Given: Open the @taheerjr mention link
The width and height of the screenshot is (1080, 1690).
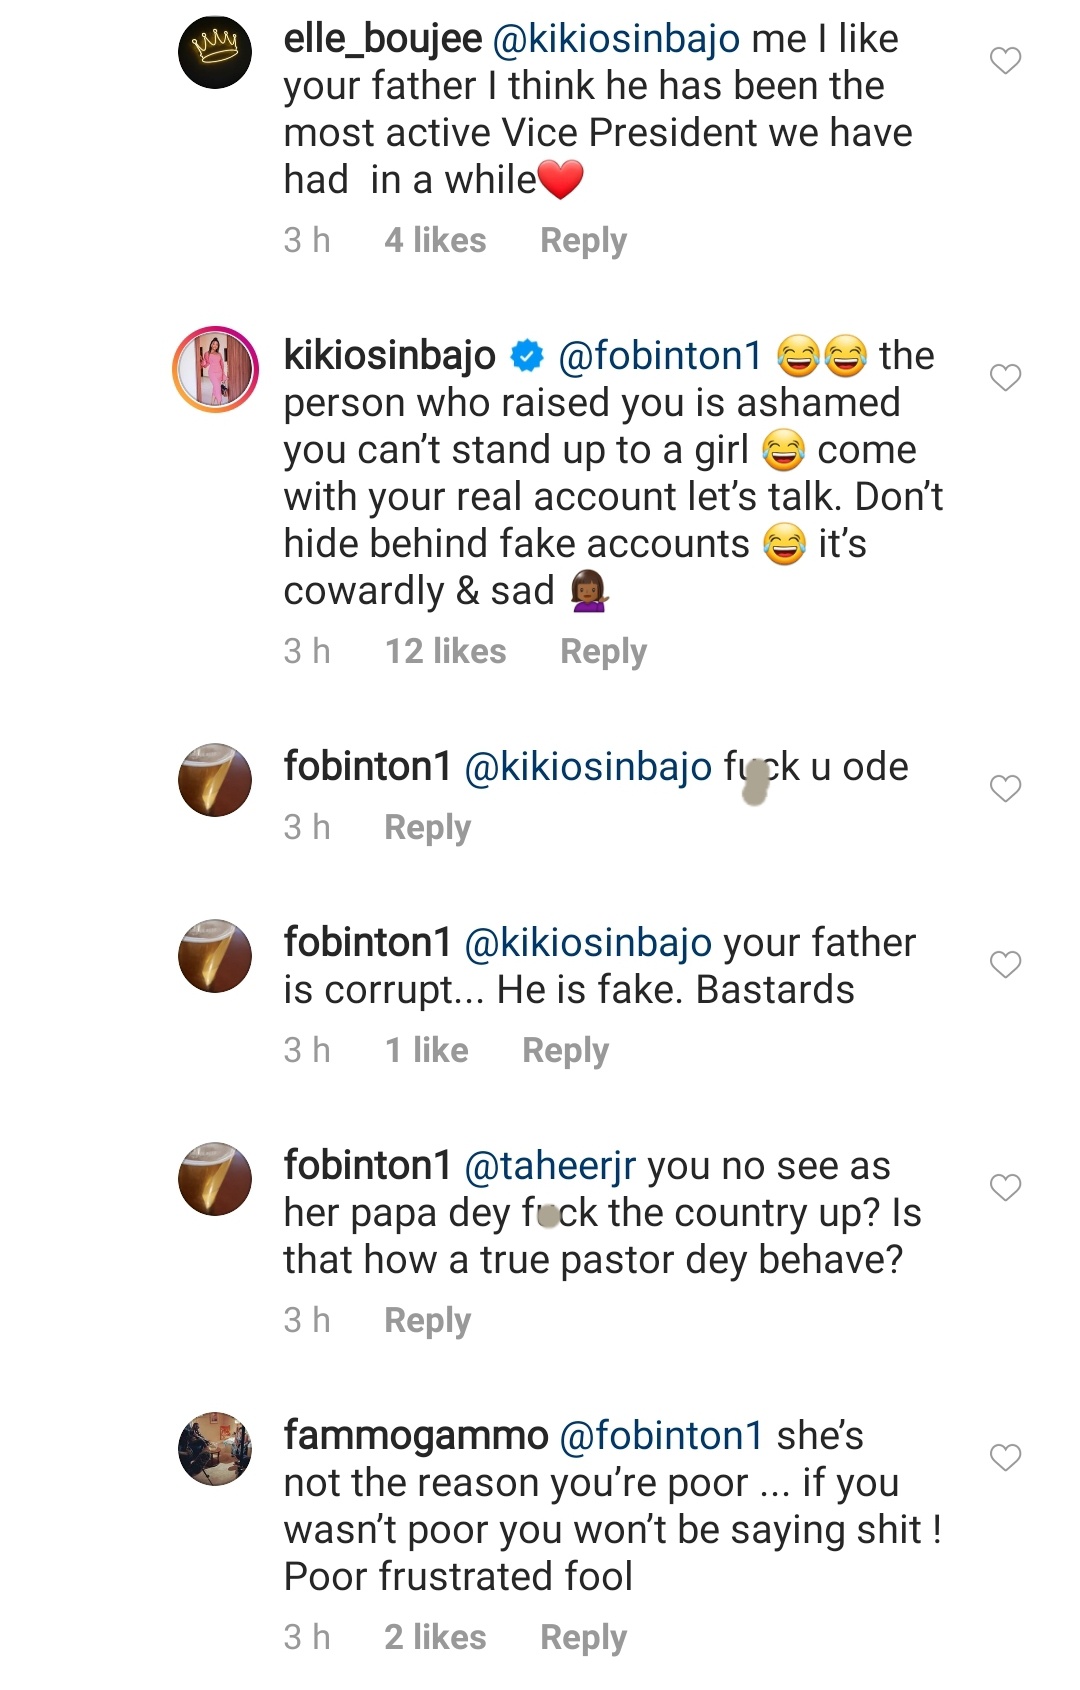Looking at the screenshot, I should coord(550,1166).
